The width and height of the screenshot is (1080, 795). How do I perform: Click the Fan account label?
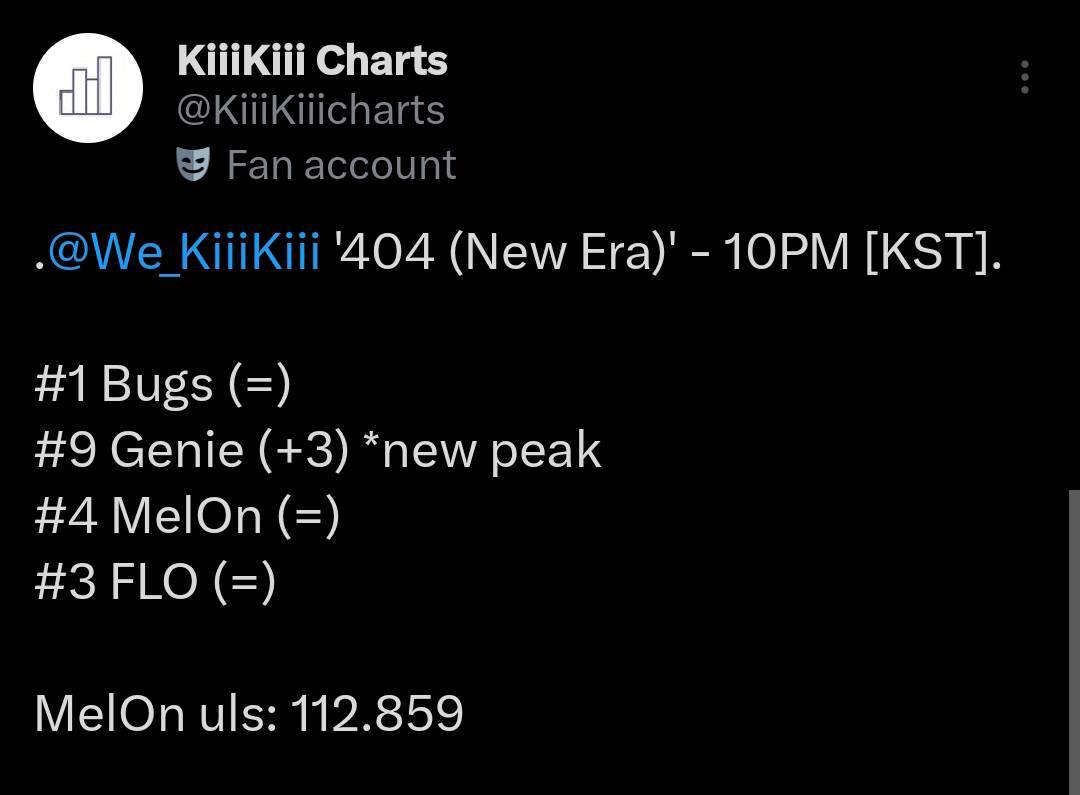coord(341,165)
